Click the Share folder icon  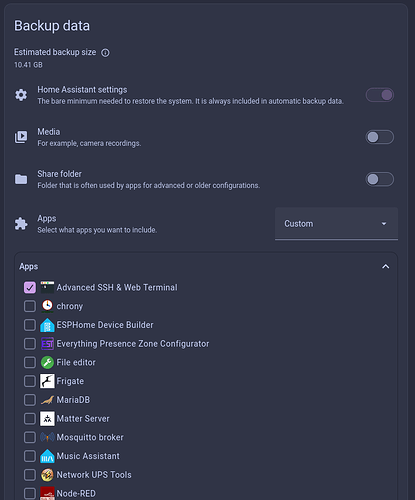21,179
